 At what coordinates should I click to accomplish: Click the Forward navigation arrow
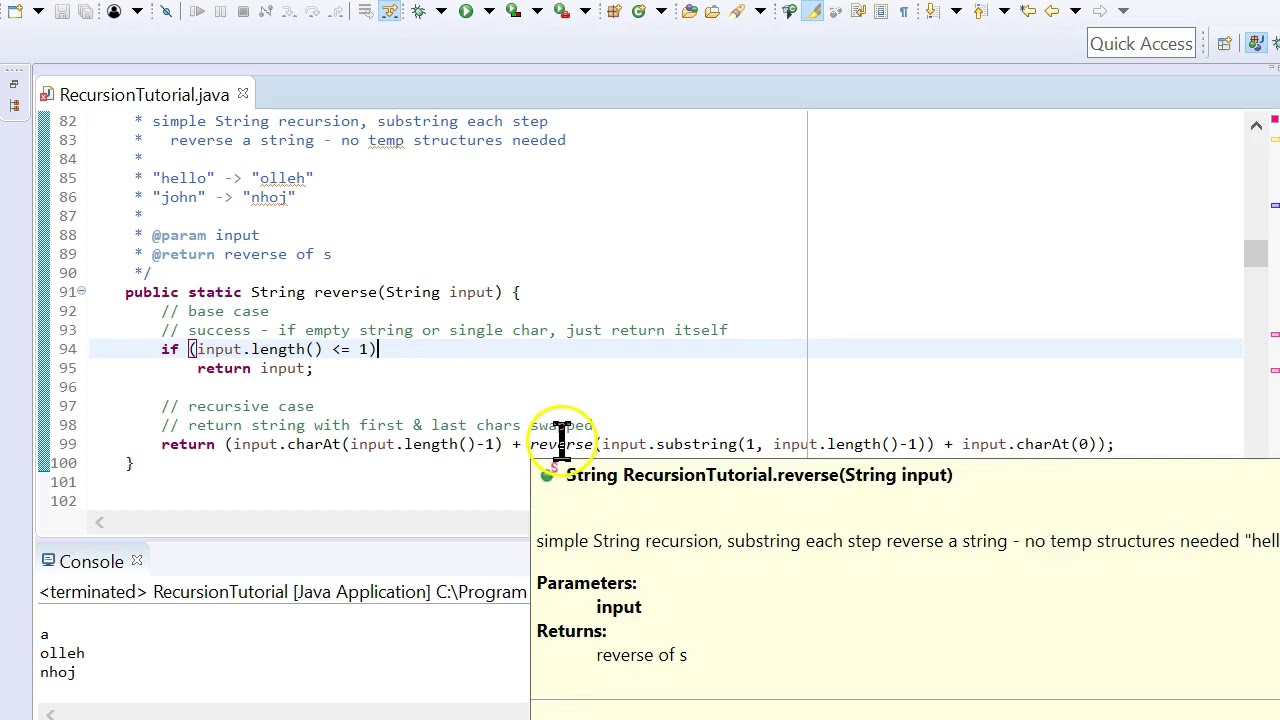[1100, 11]
